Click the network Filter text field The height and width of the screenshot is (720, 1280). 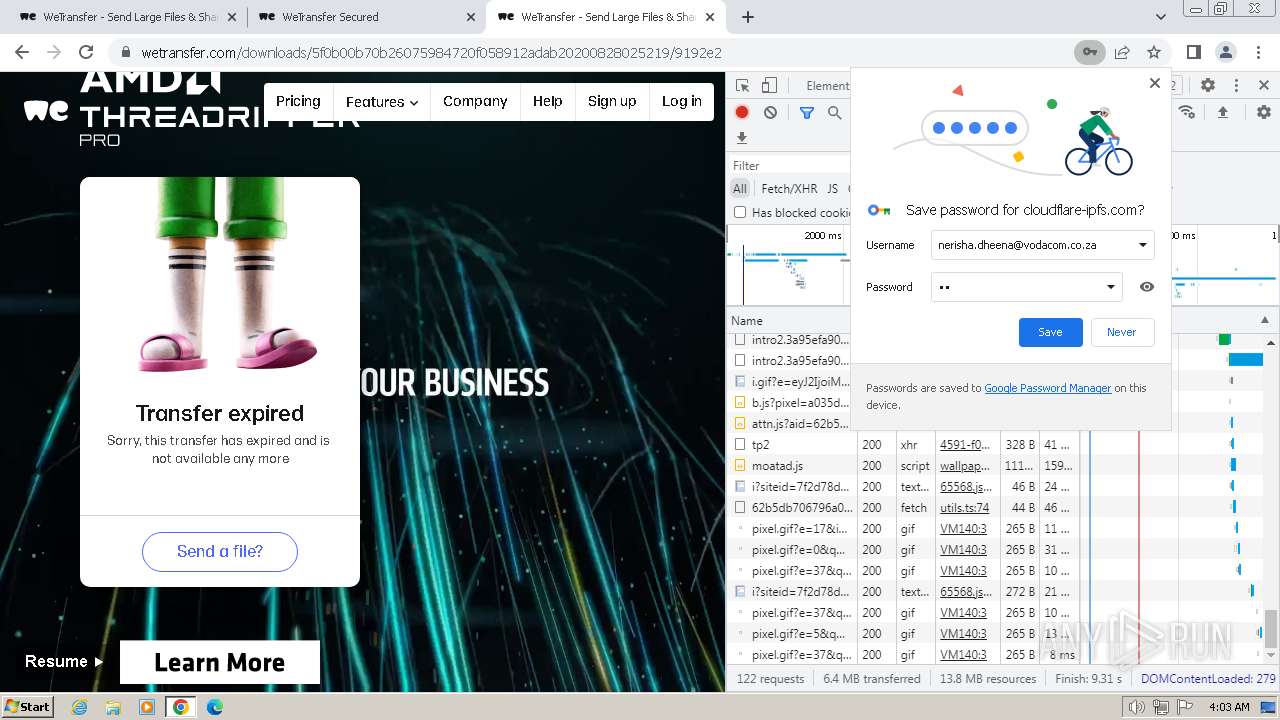pyautogui.click(x=790, y=166)
